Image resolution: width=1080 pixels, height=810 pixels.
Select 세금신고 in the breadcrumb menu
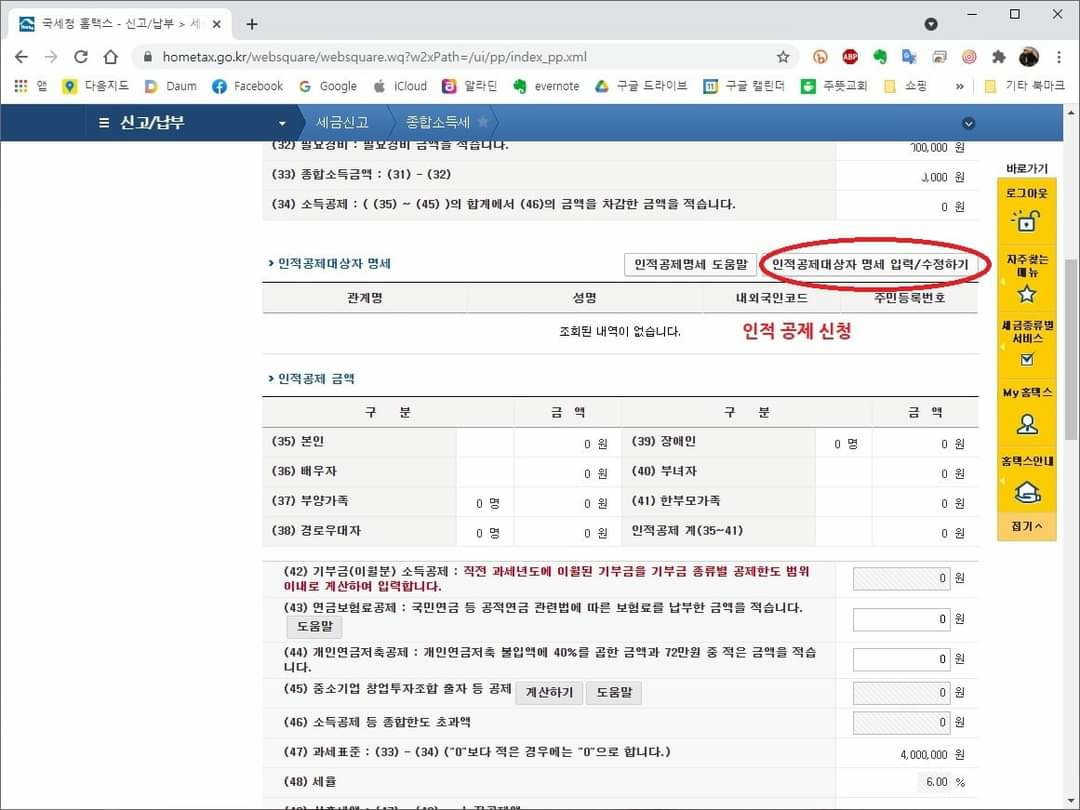[342, 122]
